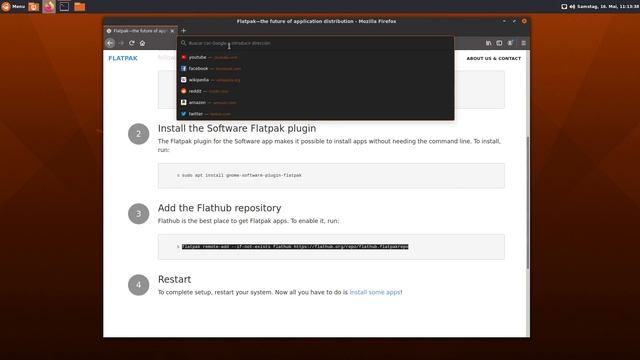Close the Firefox window
Image resolution: width=640 pixels, height=360 pixels.
pyautogui.click(x=524, y=21)
